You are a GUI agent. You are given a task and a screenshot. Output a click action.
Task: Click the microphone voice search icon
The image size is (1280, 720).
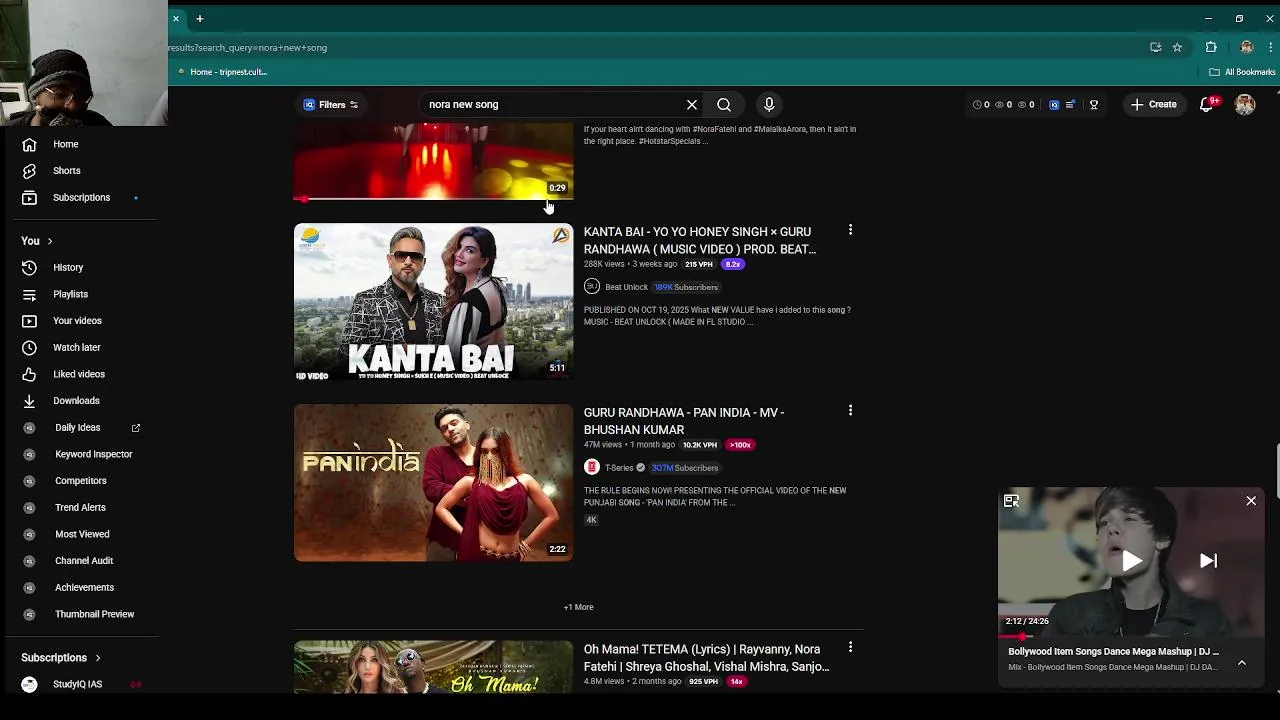click(x=769, y=104)
